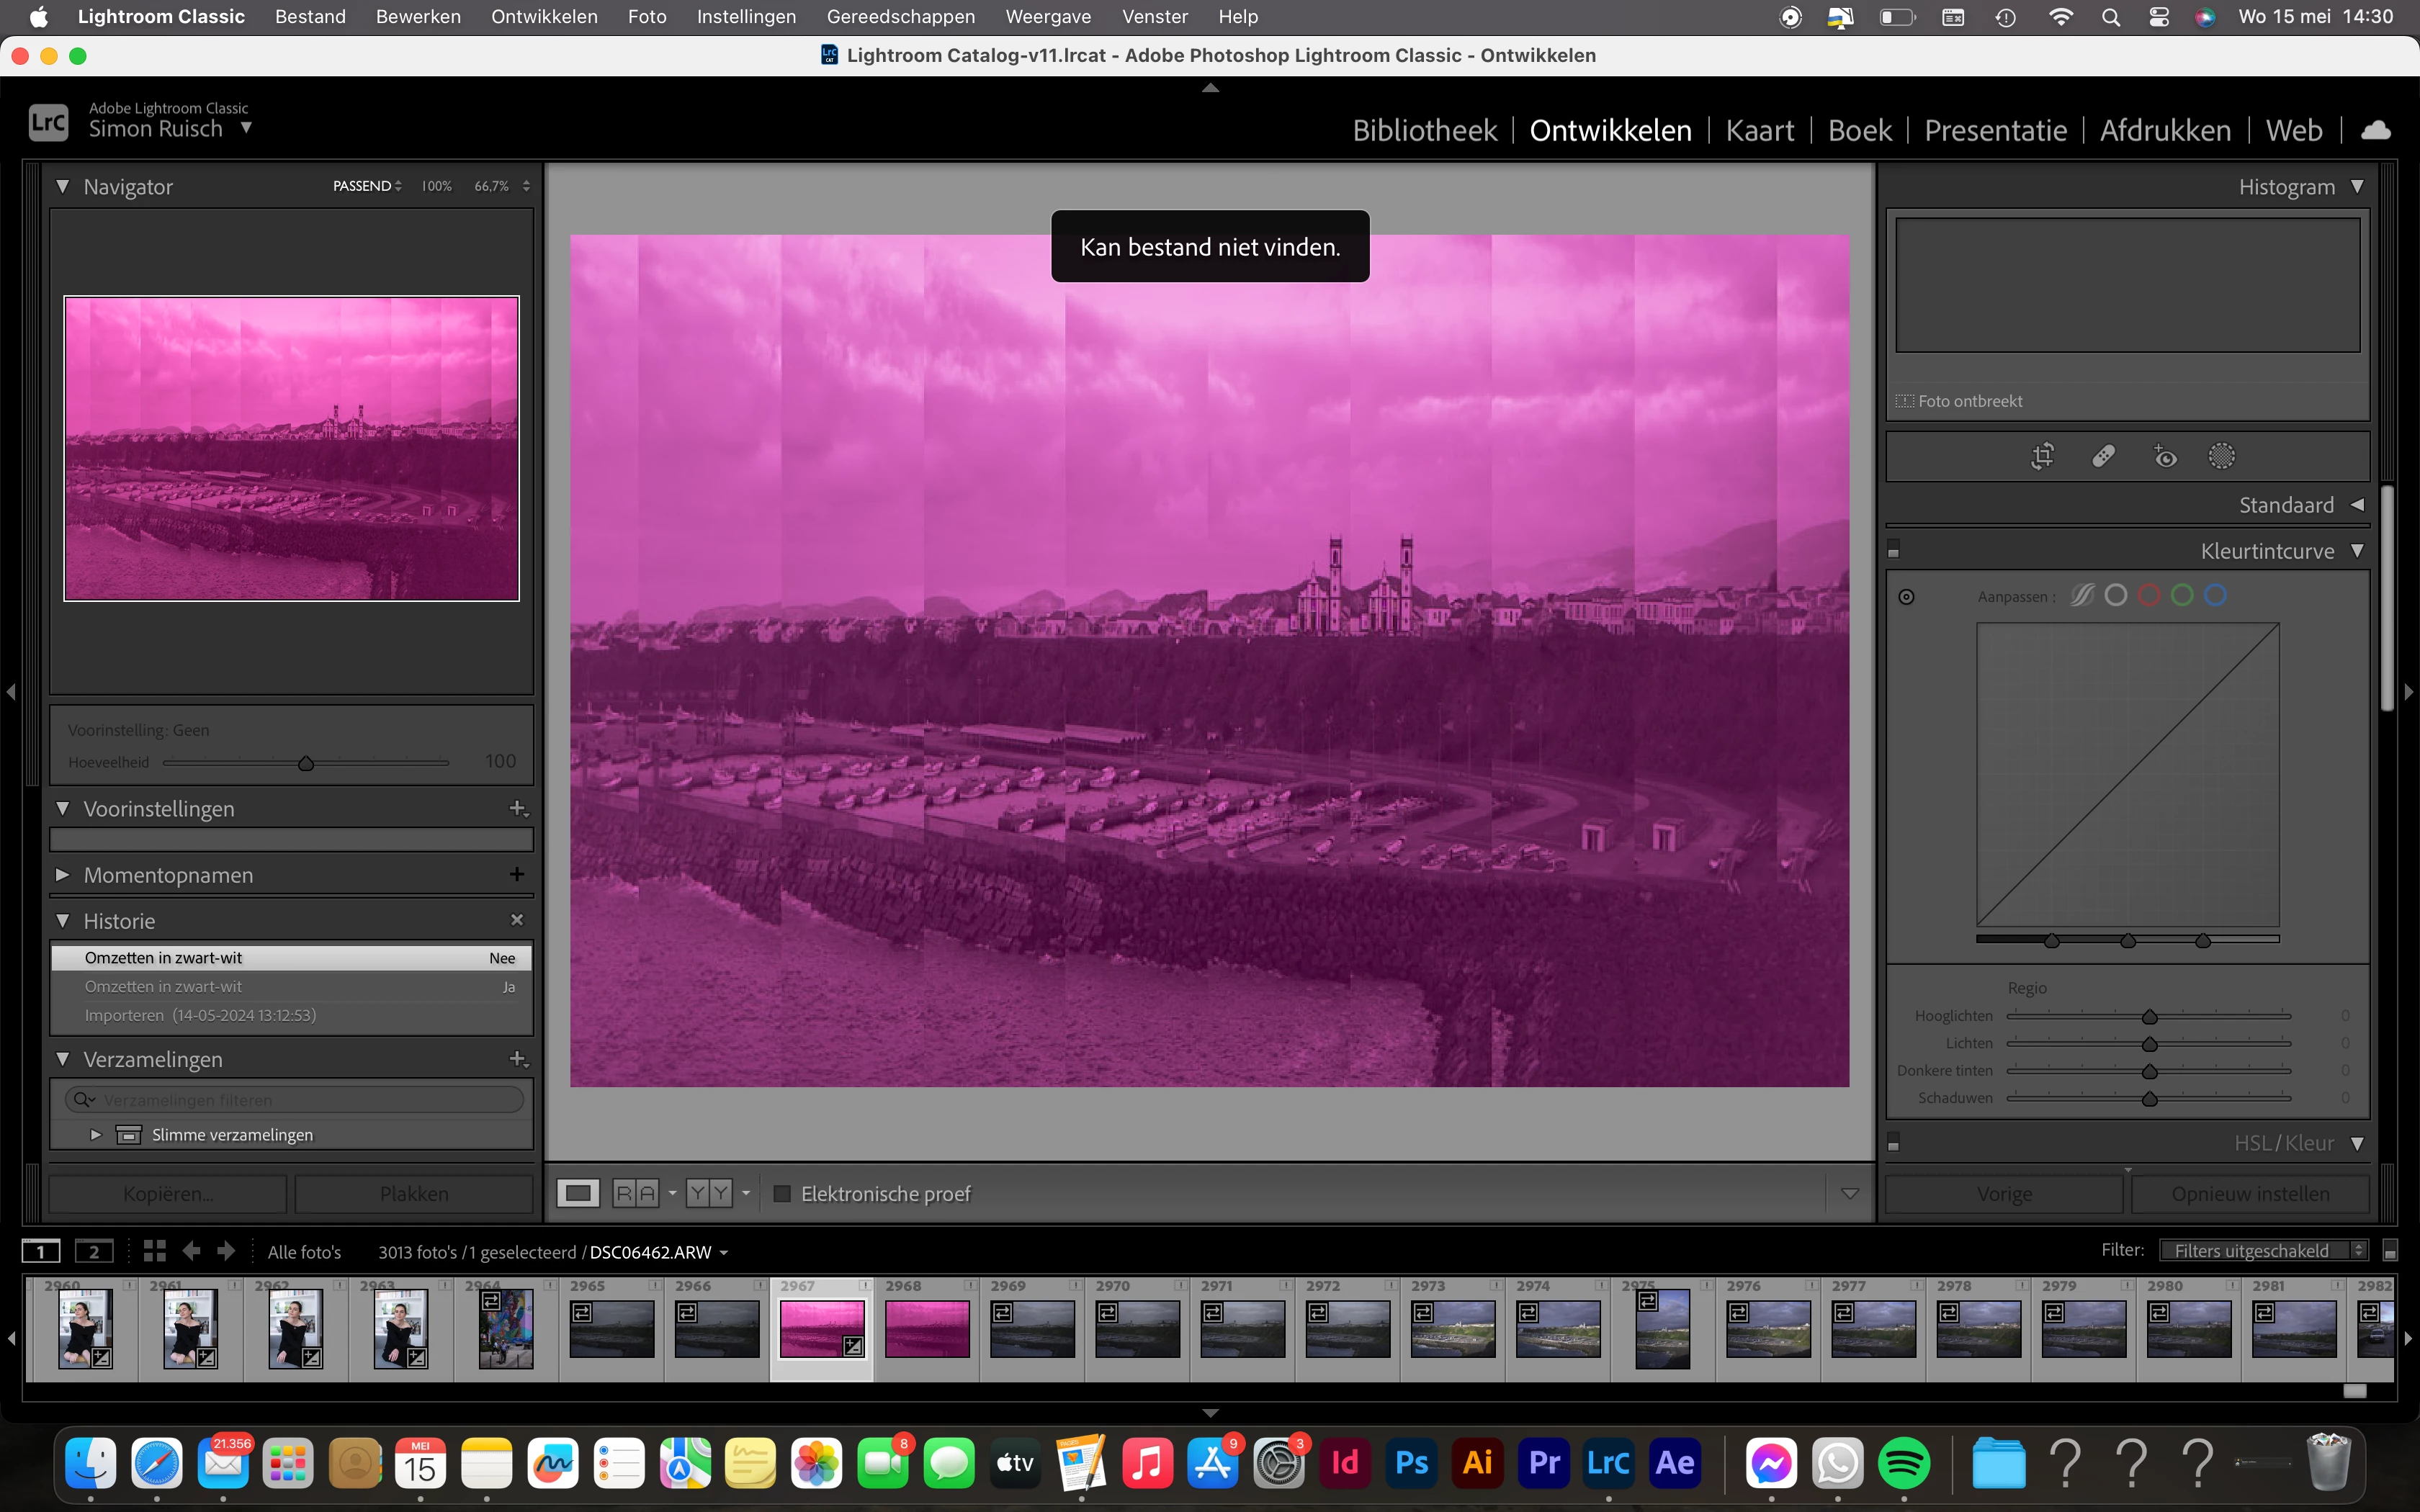Select the Healing (spot removal) tool icon
The width and height of the screenshot is (2420, 1512).
[2103, 457]
